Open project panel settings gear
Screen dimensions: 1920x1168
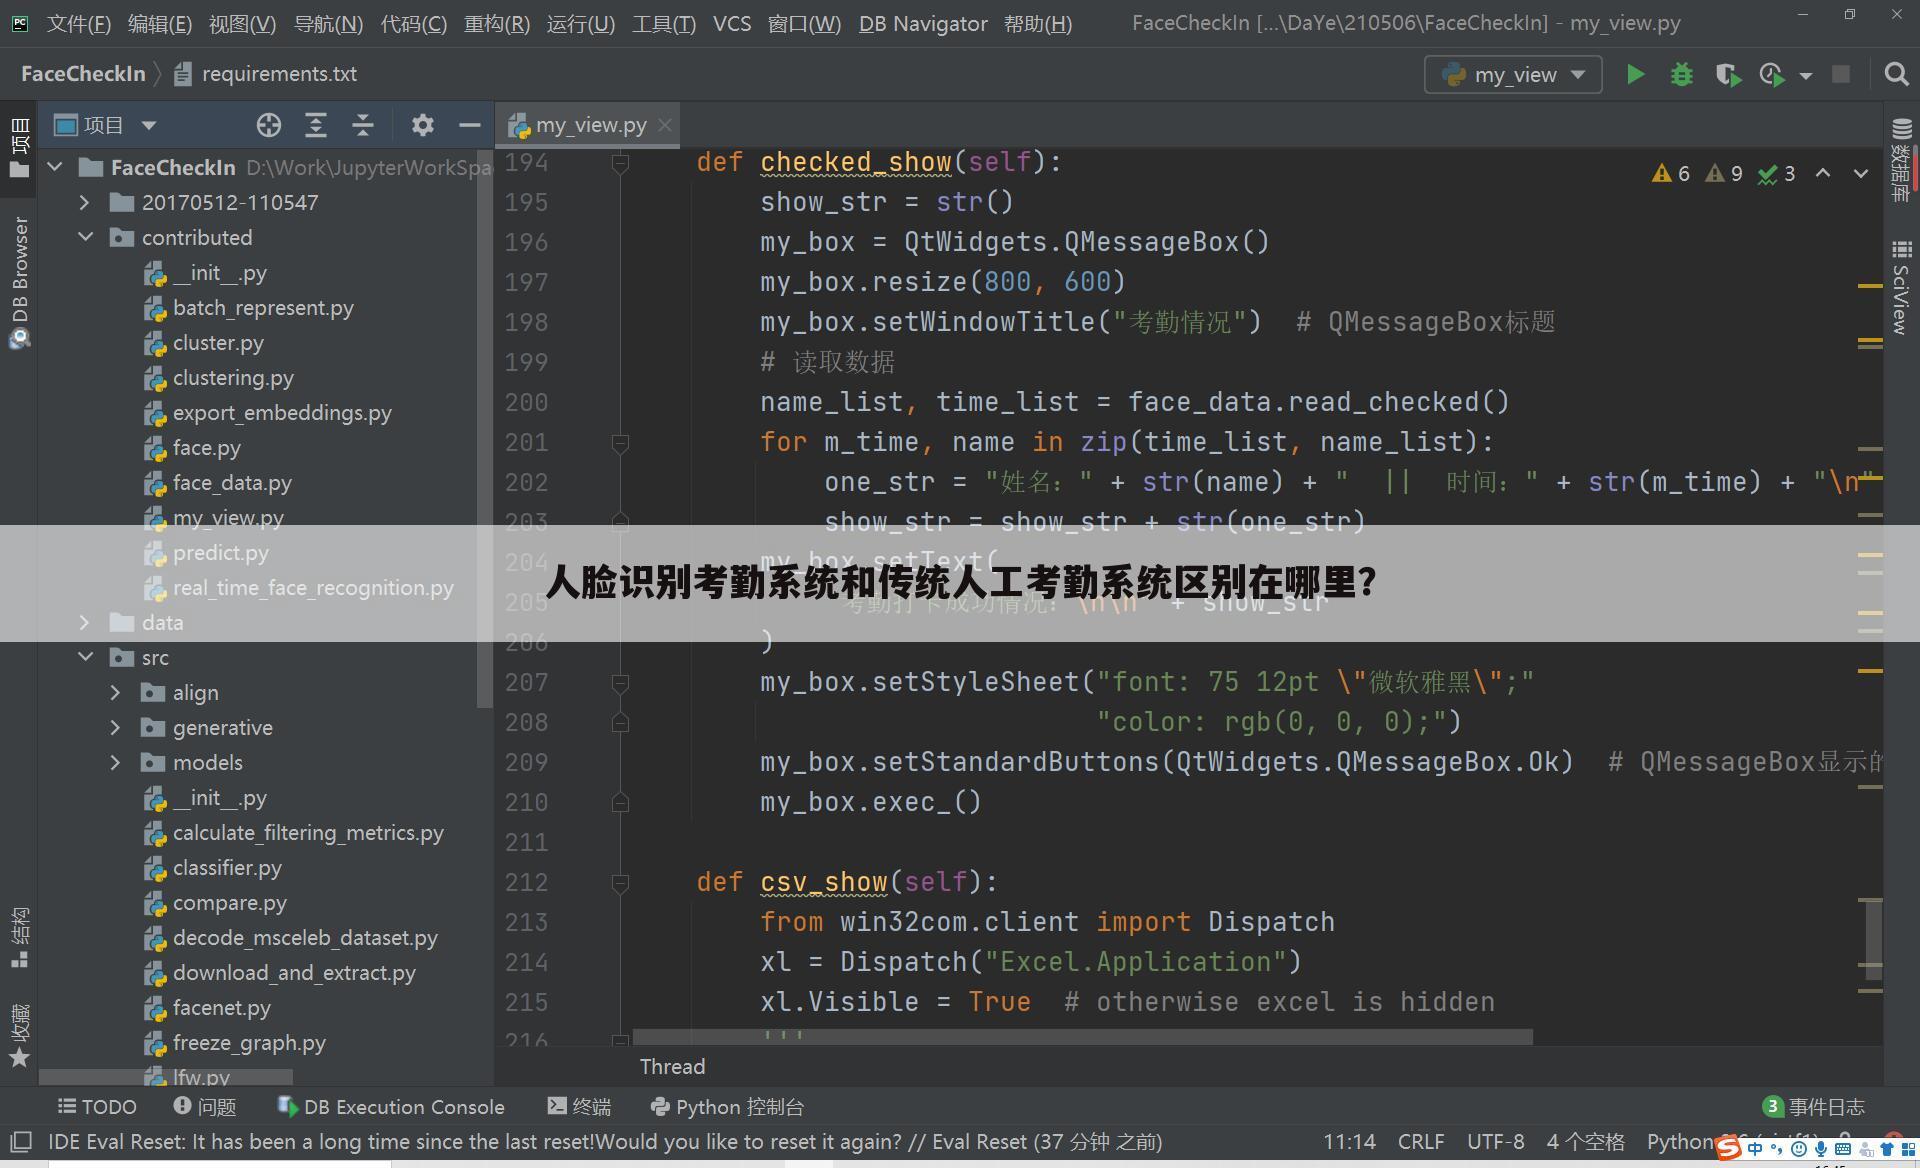pyautogui.click(x=422, y=125)
